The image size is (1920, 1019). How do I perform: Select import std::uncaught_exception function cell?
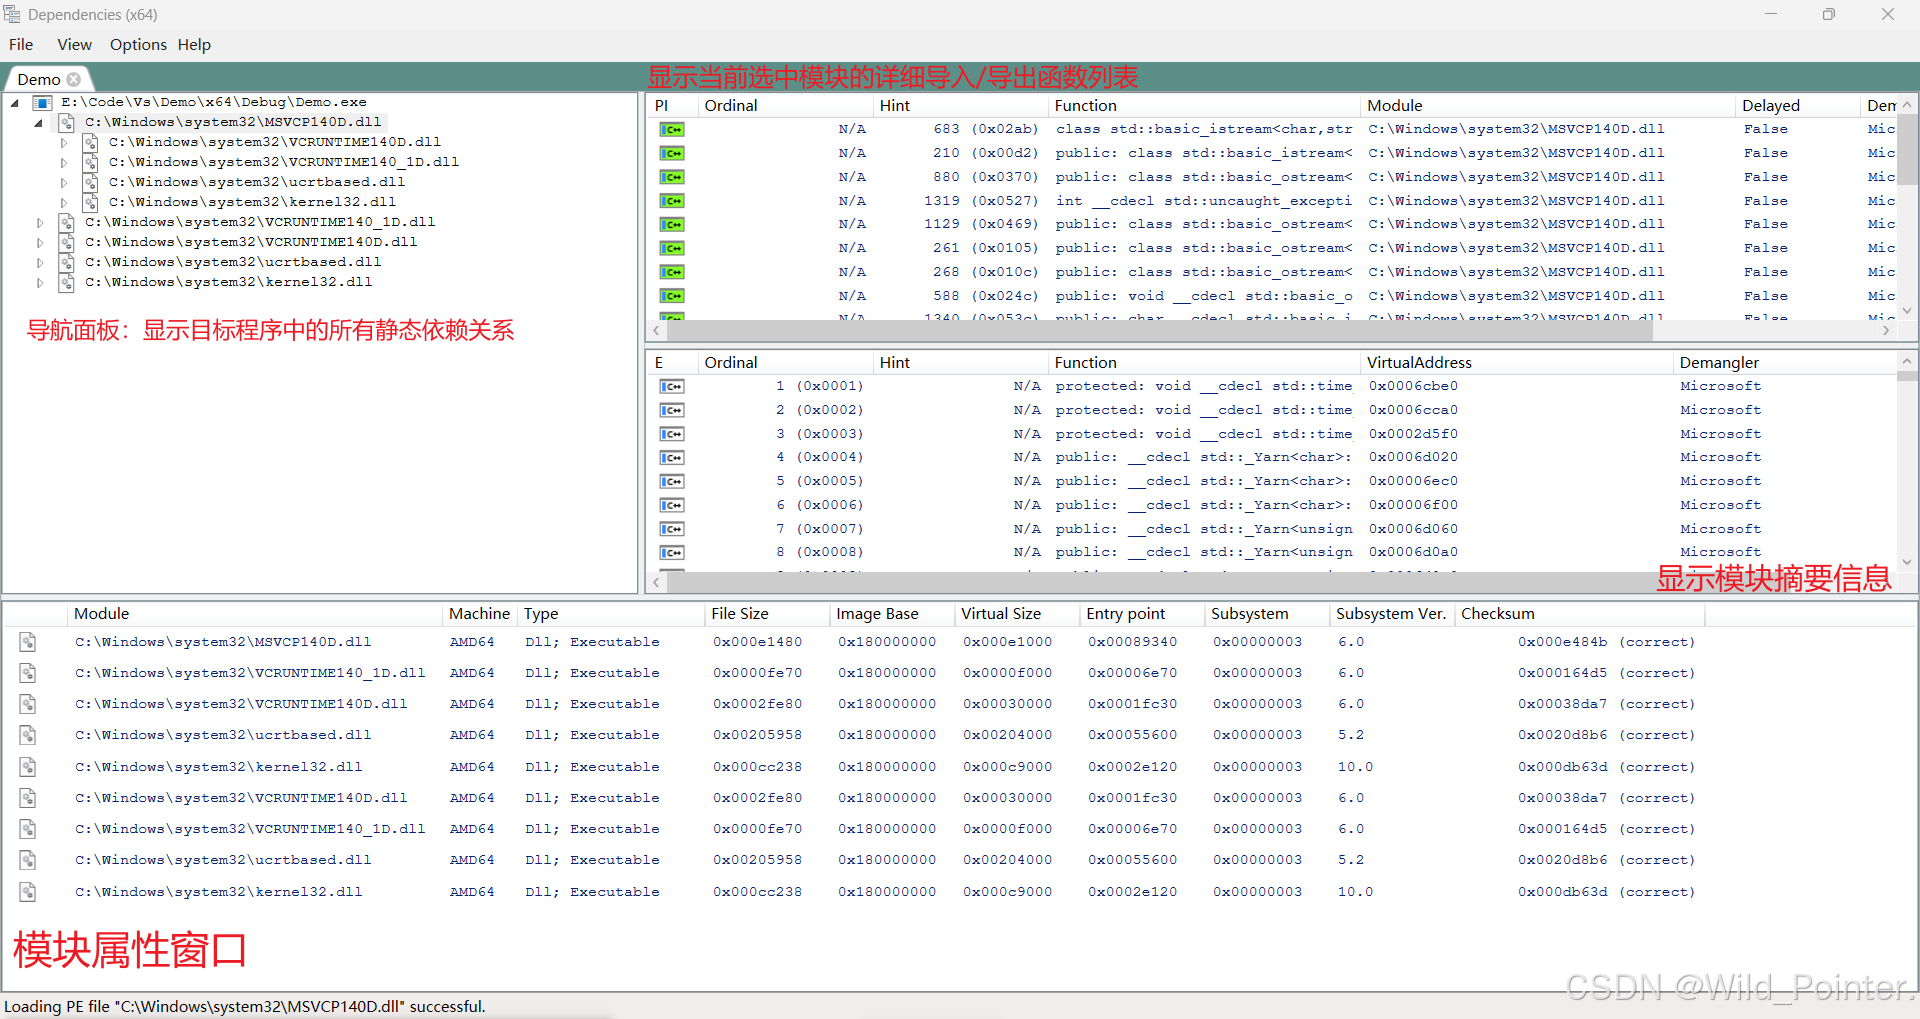(x=1204, y=201)
